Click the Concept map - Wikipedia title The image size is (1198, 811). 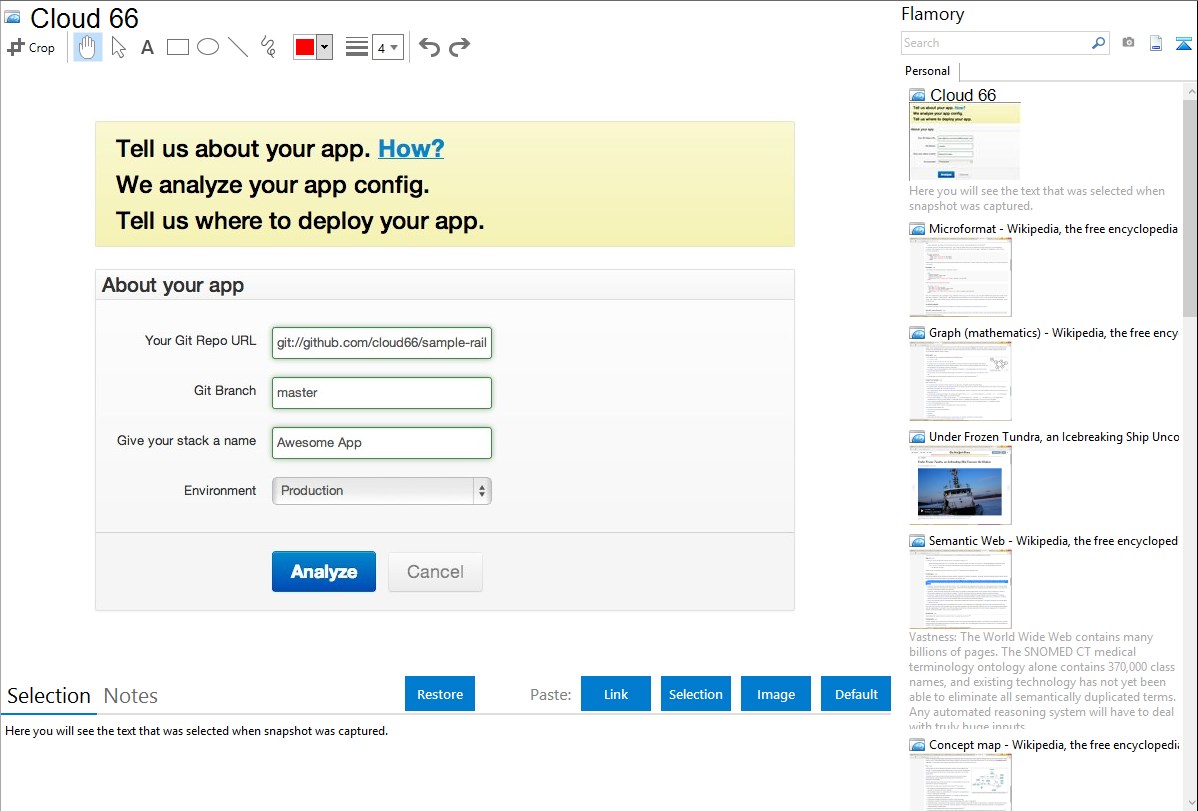pos(1054,744)
